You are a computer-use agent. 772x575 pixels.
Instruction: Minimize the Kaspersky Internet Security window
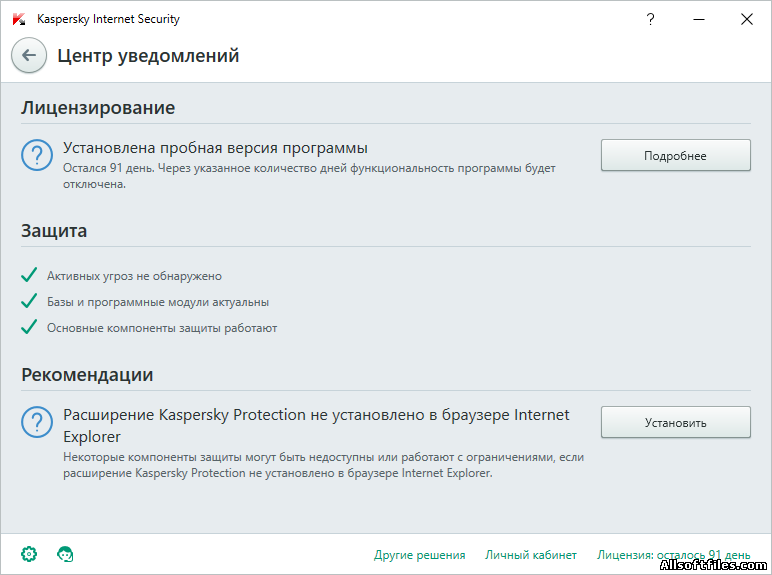pos(699,19)
